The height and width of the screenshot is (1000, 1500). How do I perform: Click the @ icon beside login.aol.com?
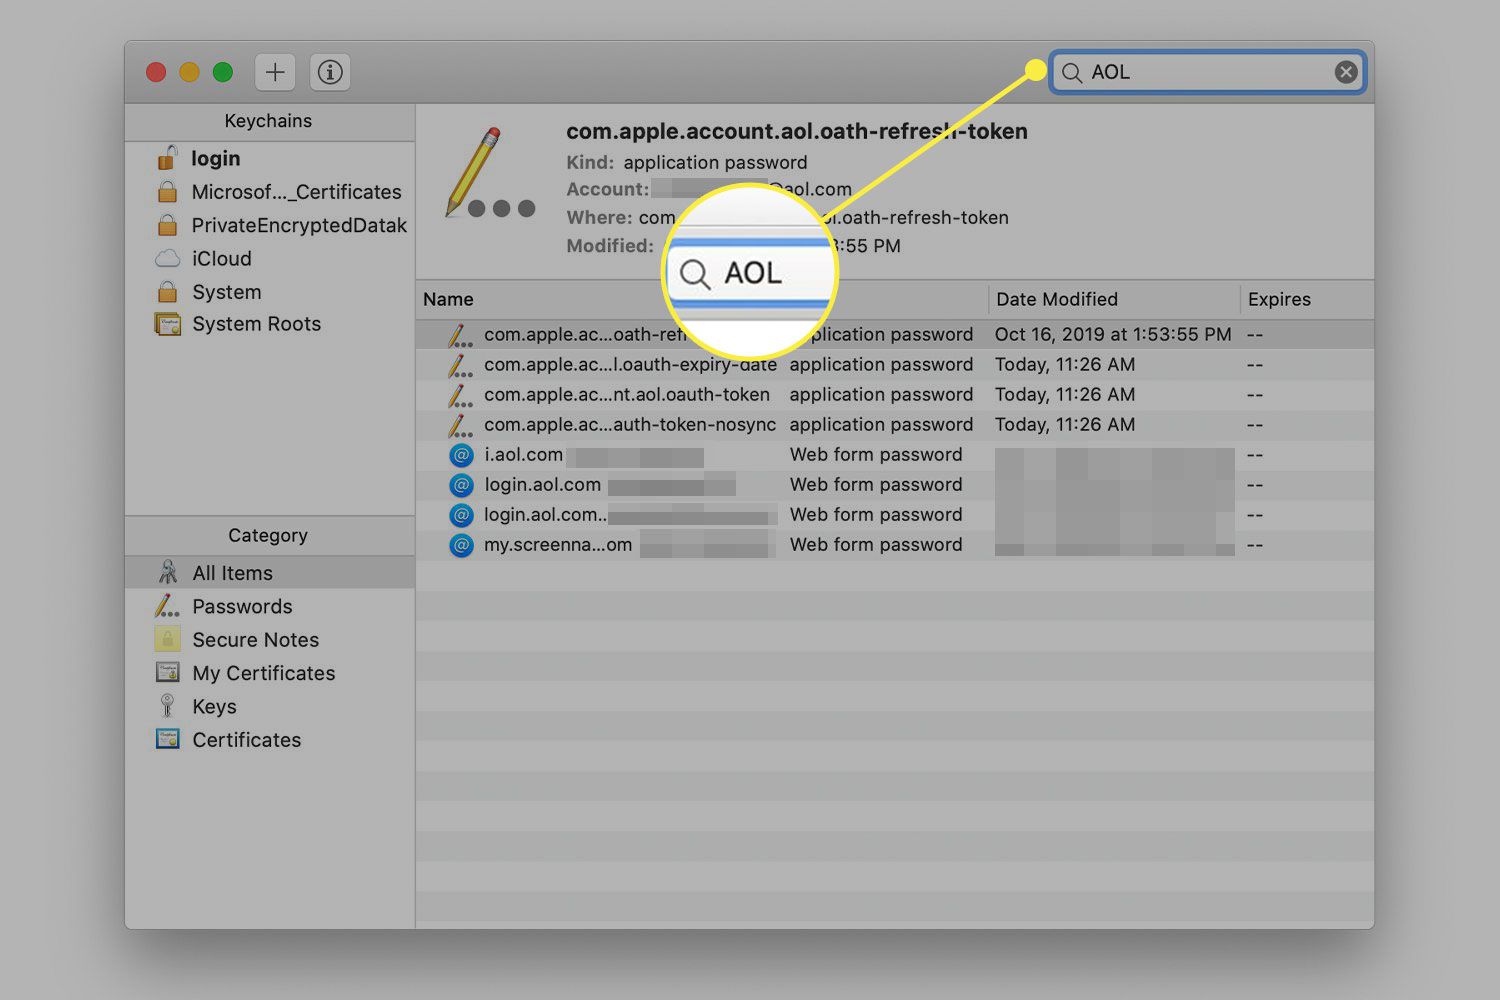point(461,485)
